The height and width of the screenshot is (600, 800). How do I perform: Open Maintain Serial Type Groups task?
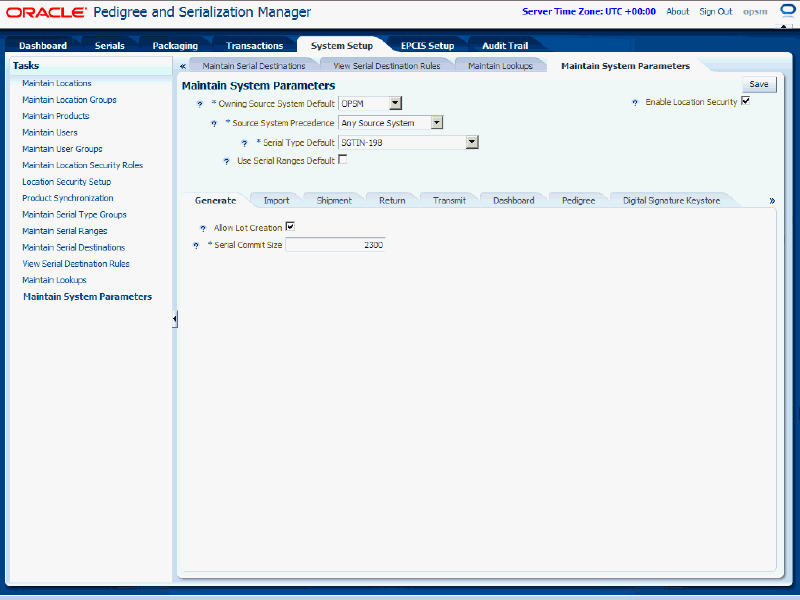pos(74,214)
